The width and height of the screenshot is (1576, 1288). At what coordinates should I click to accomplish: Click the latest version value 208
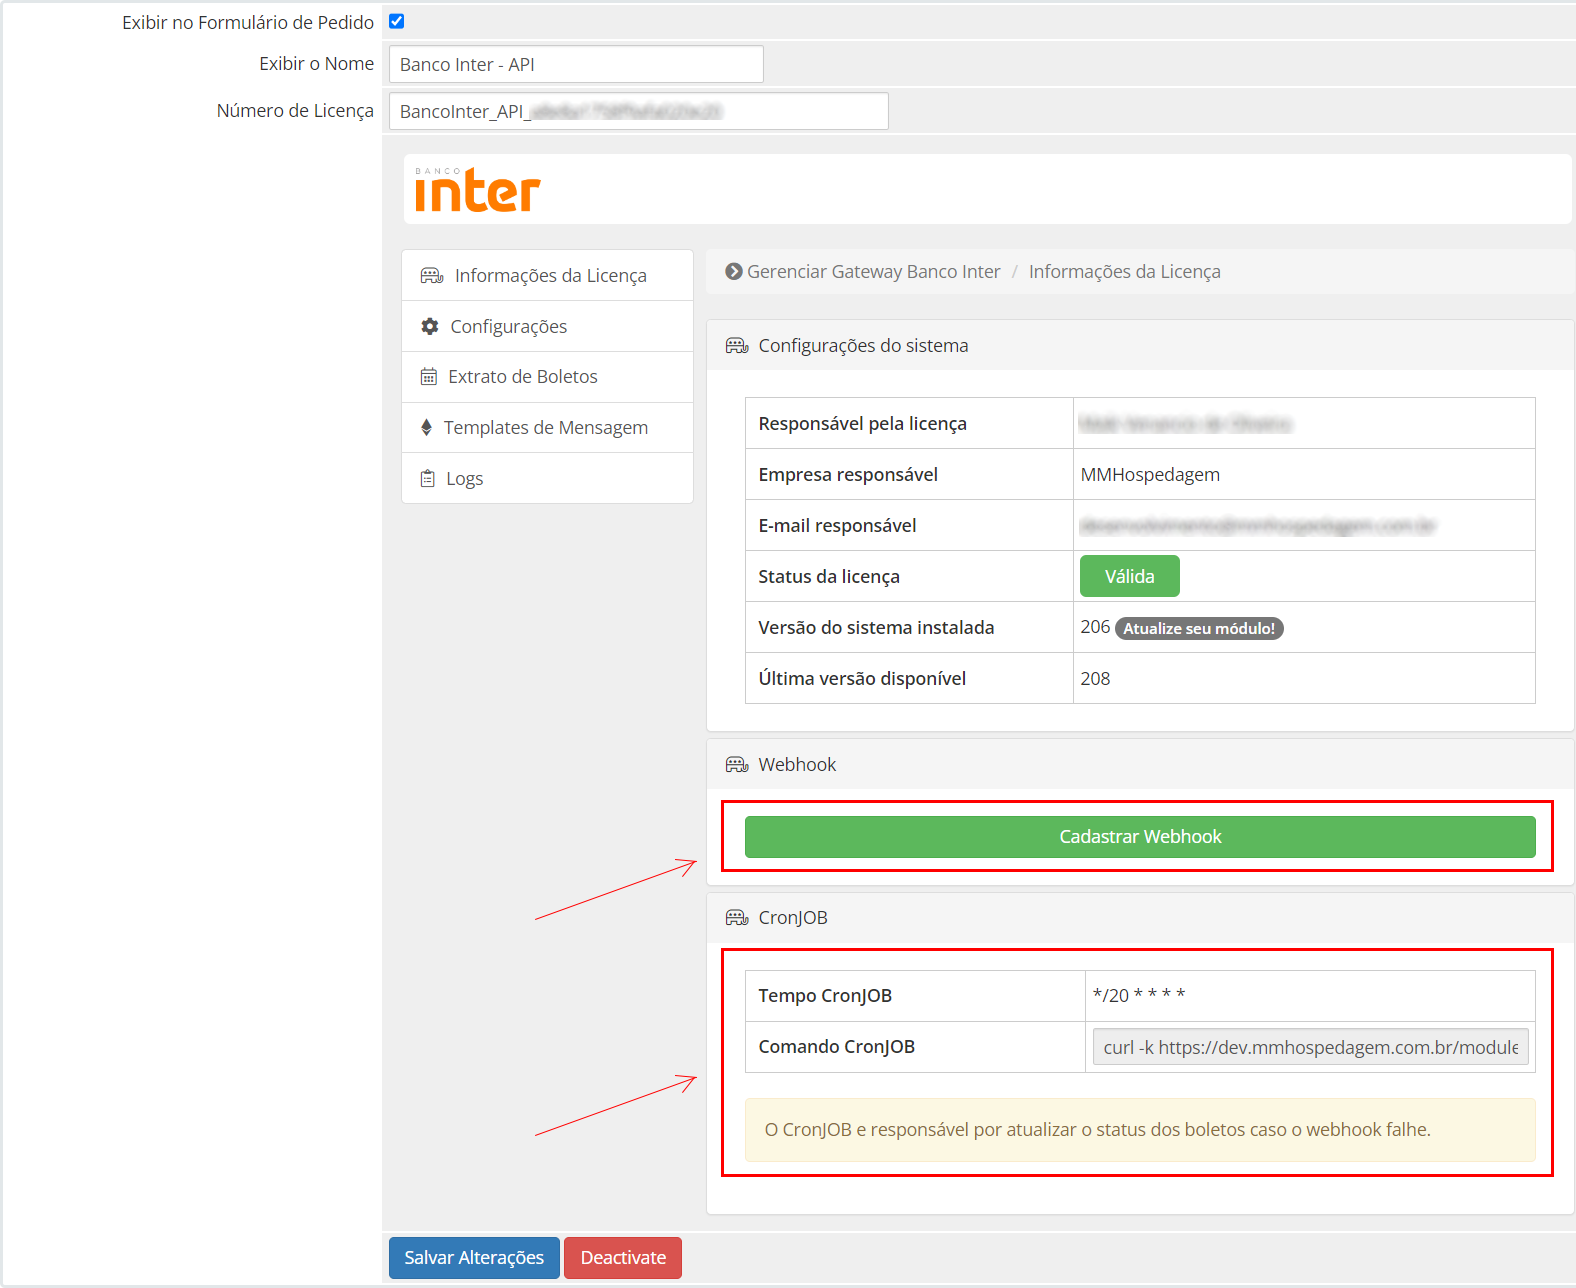pos(1095,678)
